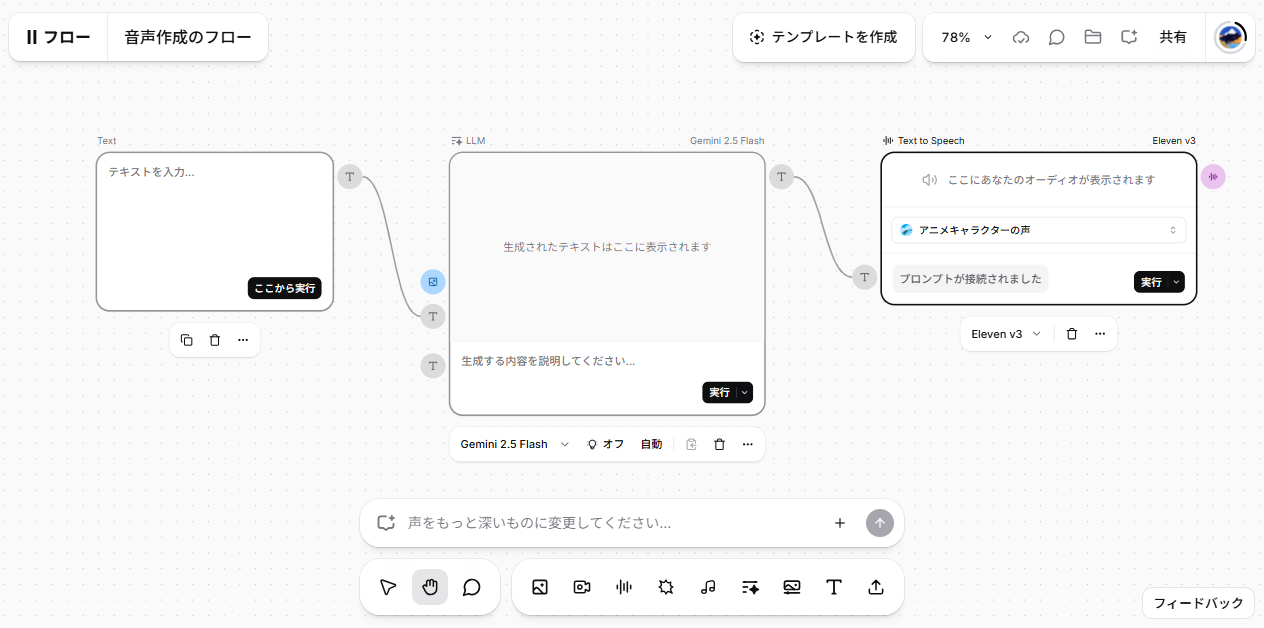Expand the Gemini 2.5 Flash model dropdown
The width and height of the screenshot is (1264, 628).
(x=515, y=444)
